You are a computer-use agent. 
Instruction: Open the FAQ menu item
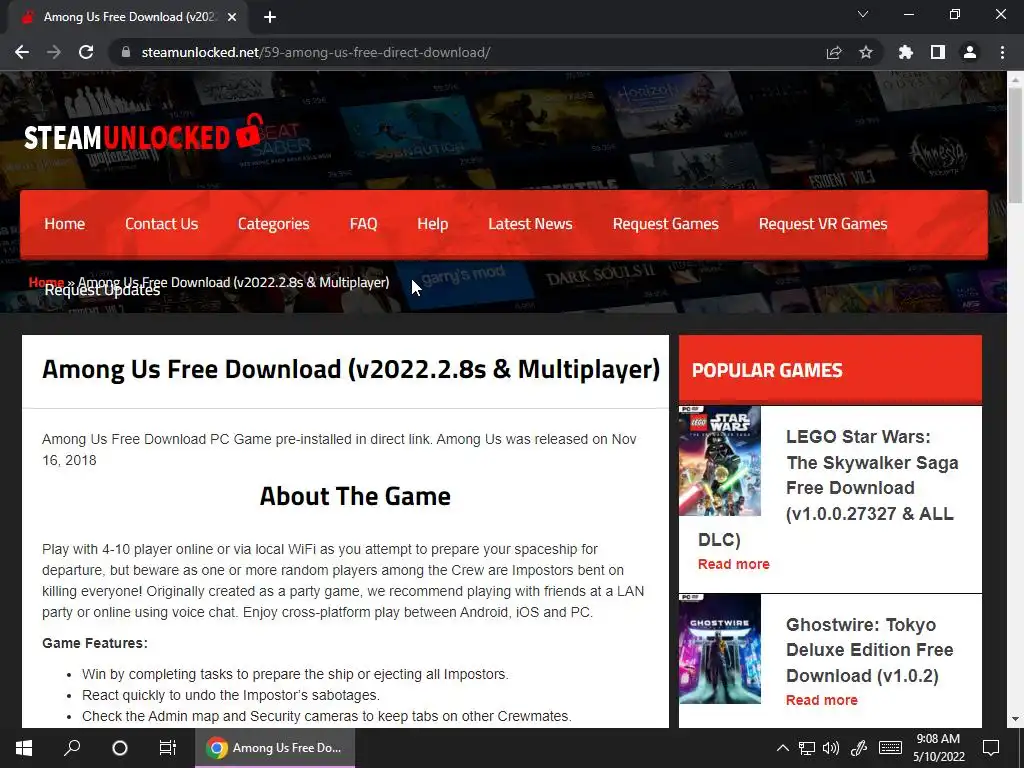pyautogui.click(x=363, y=224)
